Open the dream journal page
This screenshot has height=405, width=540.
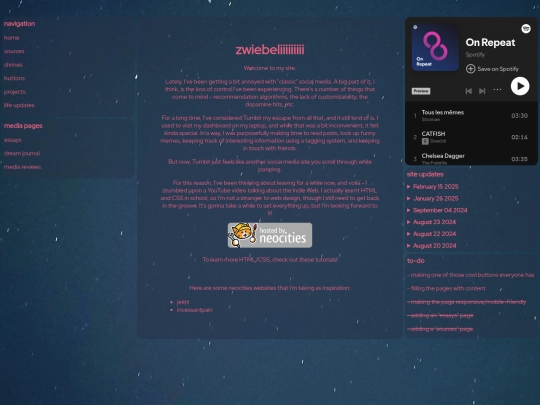coord(22,153)
